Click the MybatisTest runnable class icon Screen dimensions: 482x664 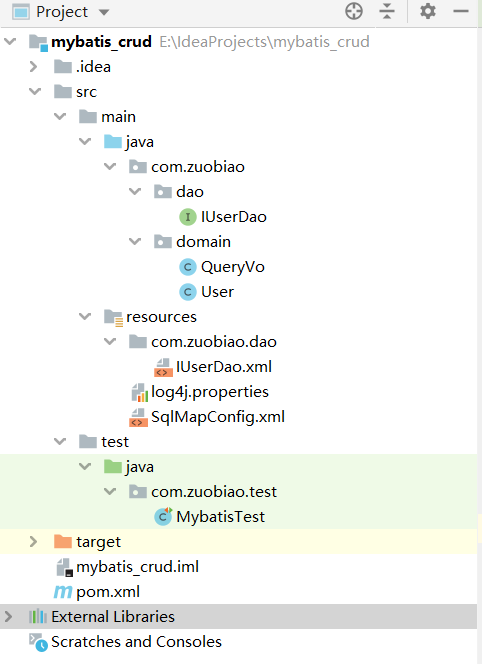(x=163, y=516)
